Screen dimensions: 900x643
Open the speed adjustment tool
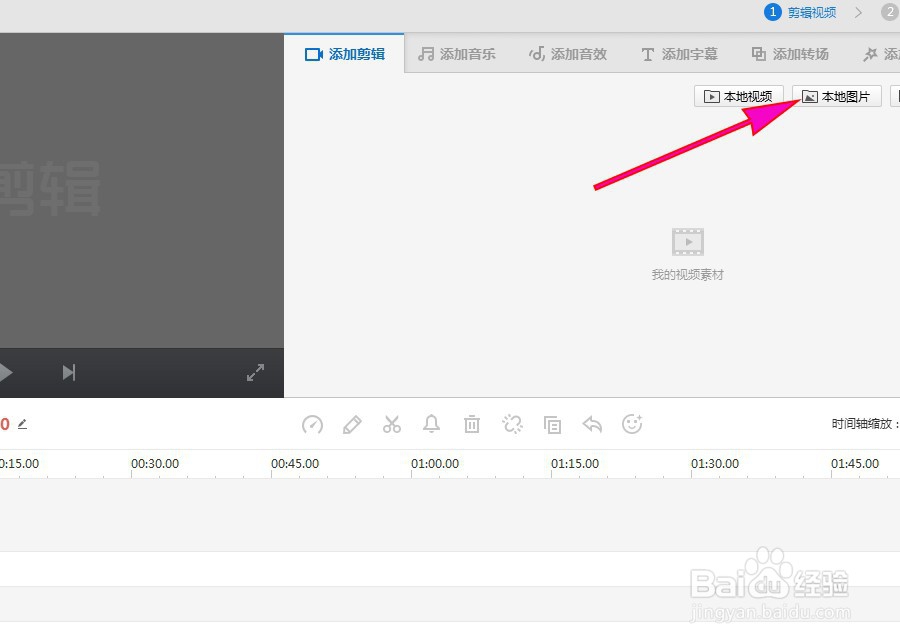(312, 424)
